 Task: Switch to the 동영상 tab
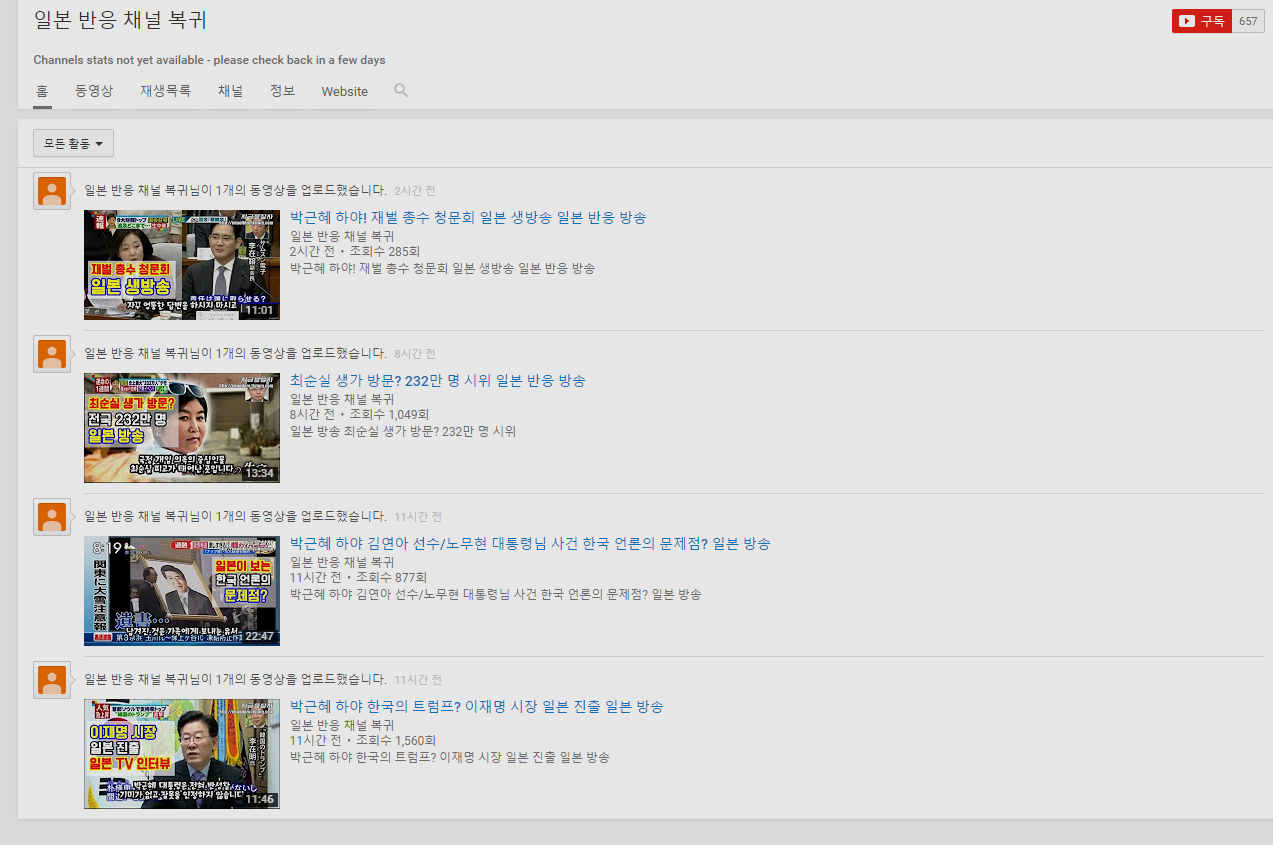[x=94, y=91]
